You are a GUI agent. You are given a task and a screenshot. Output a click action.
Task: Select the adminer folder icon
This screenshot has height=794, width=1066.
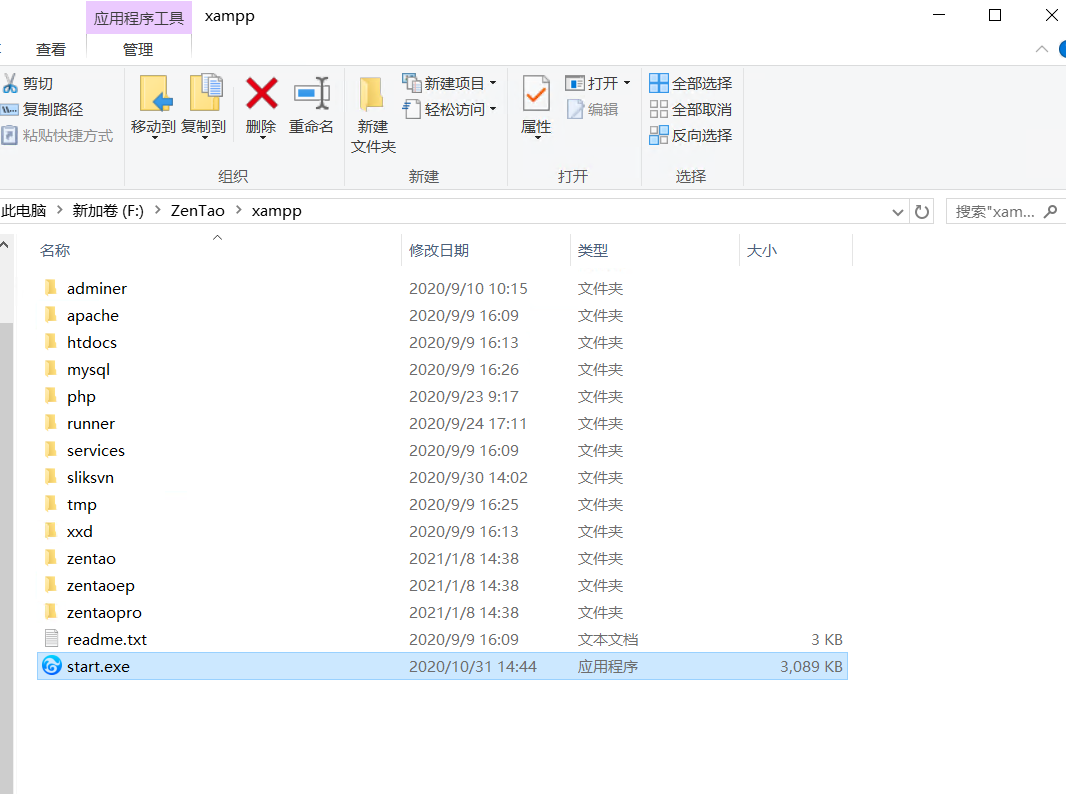point(51,288)
